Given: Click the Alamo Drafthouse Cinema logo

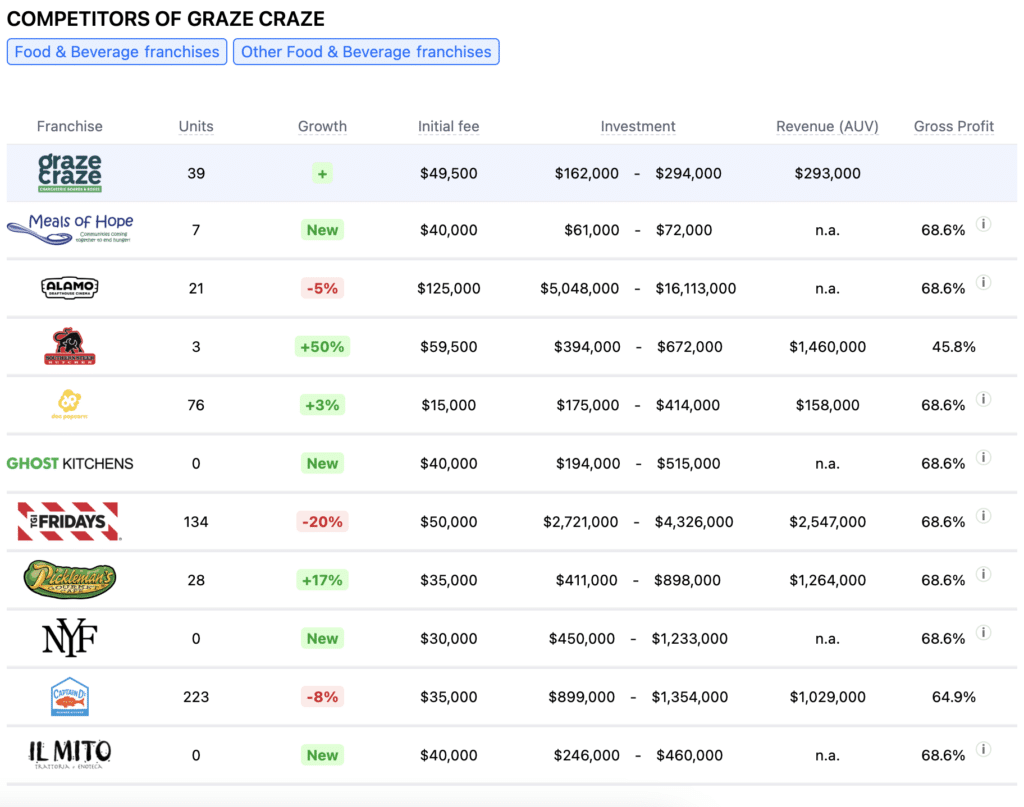Looking at the screenshot, I should click(x=70, y=287).
